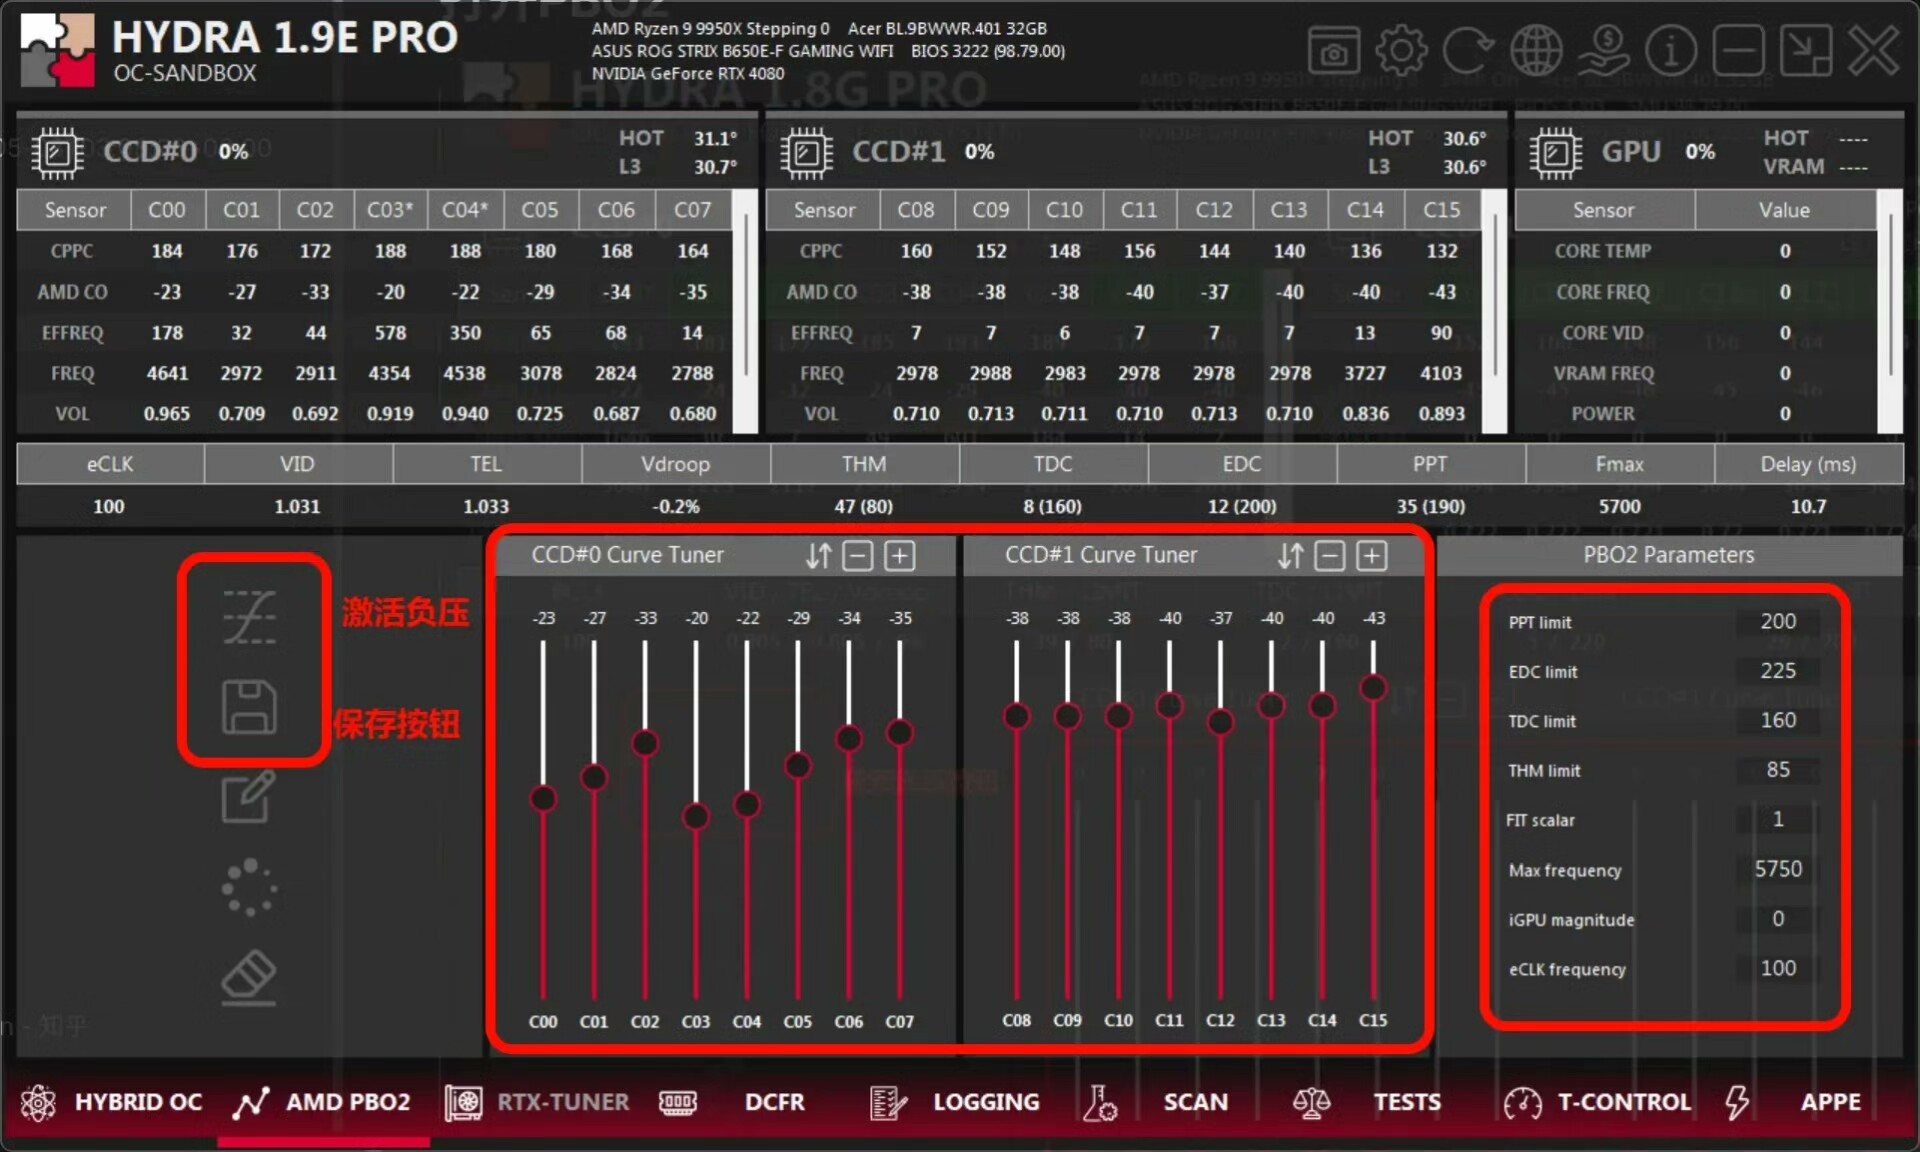Toggle CCD#1 Curve Tuner up-down arrows
Viewport: 1920px width, 1152px height.
1290,556
